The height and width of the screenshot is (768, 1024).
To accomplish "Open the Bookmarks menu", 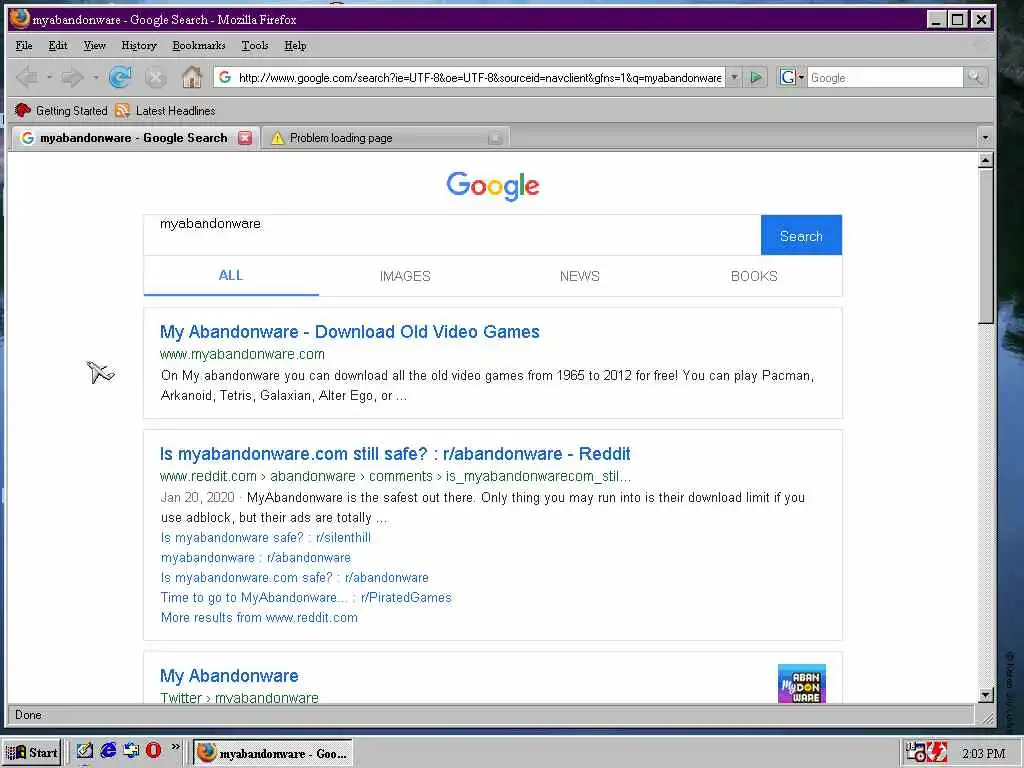I will 199,46.
